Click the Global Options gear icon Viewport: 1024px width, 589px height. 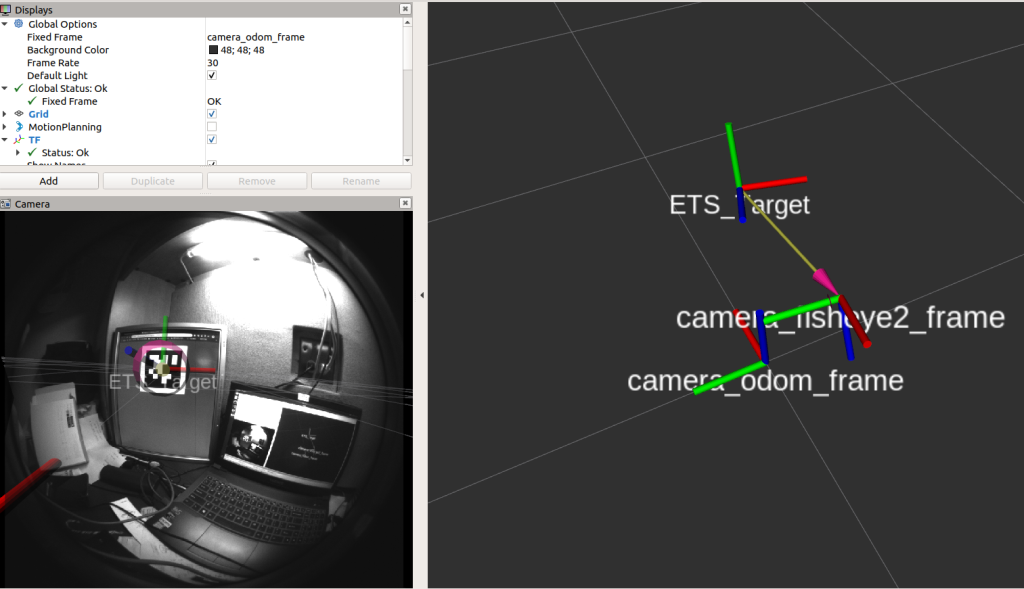19,23
